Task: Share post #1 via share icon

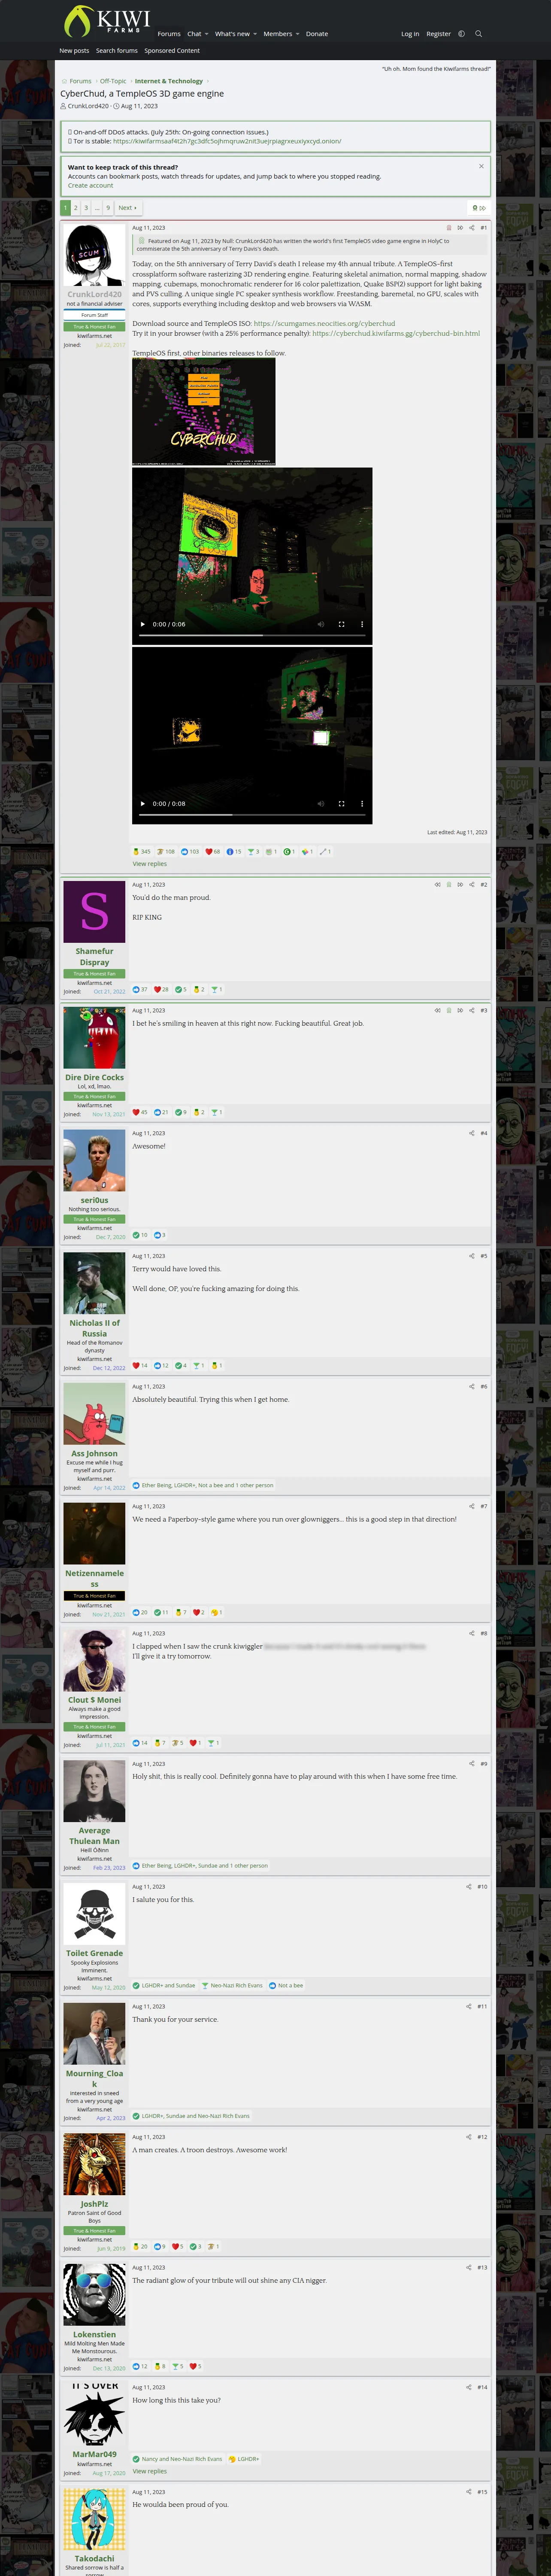Action: pos(472,228)
